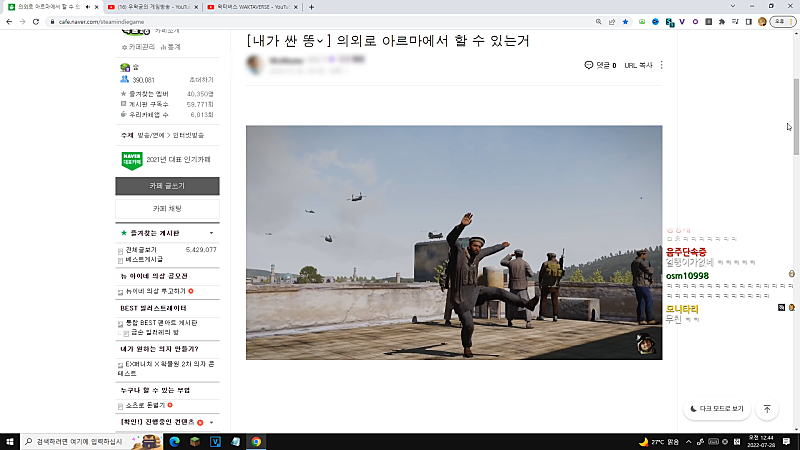Go back using browser back arrow
This screenshot has height=450, width=800.
pyautogui.click(x=9, y=22)
